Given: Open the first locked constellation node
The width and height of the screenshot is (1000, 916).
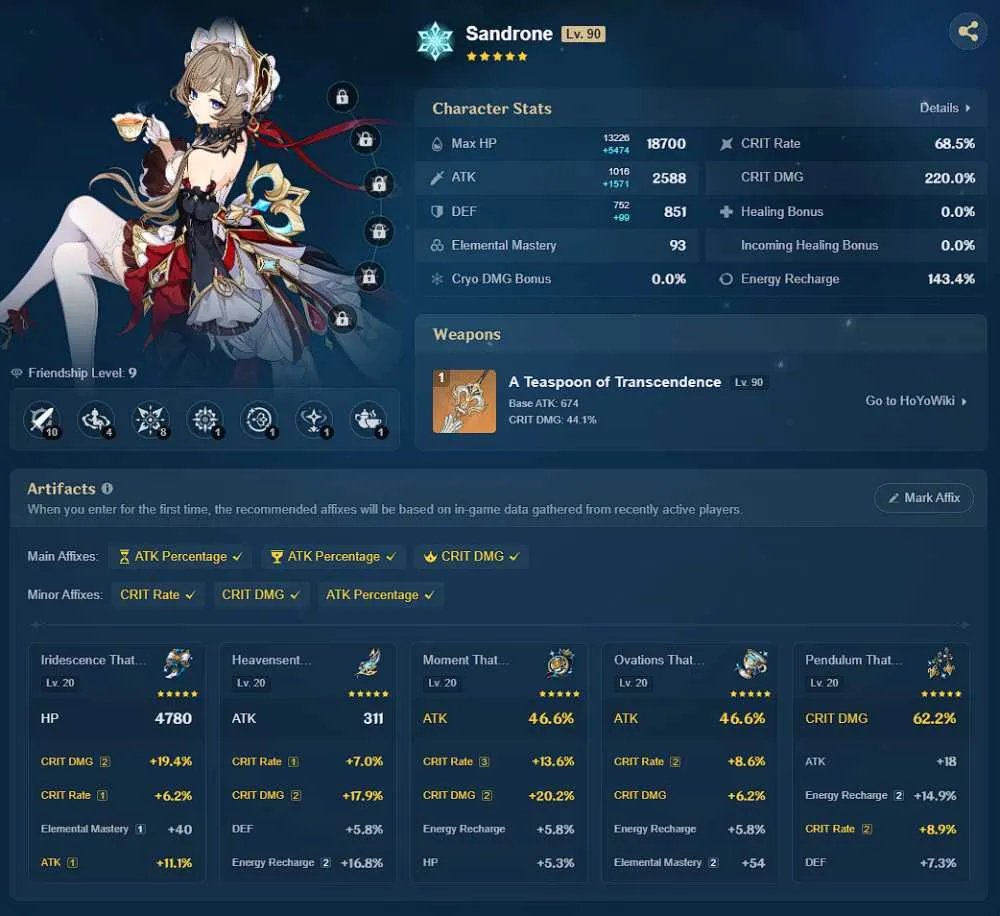Looking at the screenshot, I should click(342, 97).
